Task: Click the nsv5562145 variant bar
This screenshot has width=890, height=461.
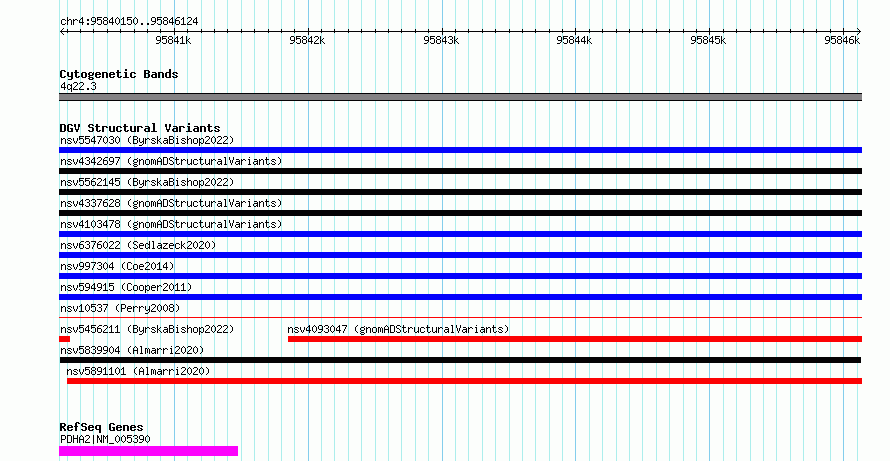Action: click(x=460, y=192)
